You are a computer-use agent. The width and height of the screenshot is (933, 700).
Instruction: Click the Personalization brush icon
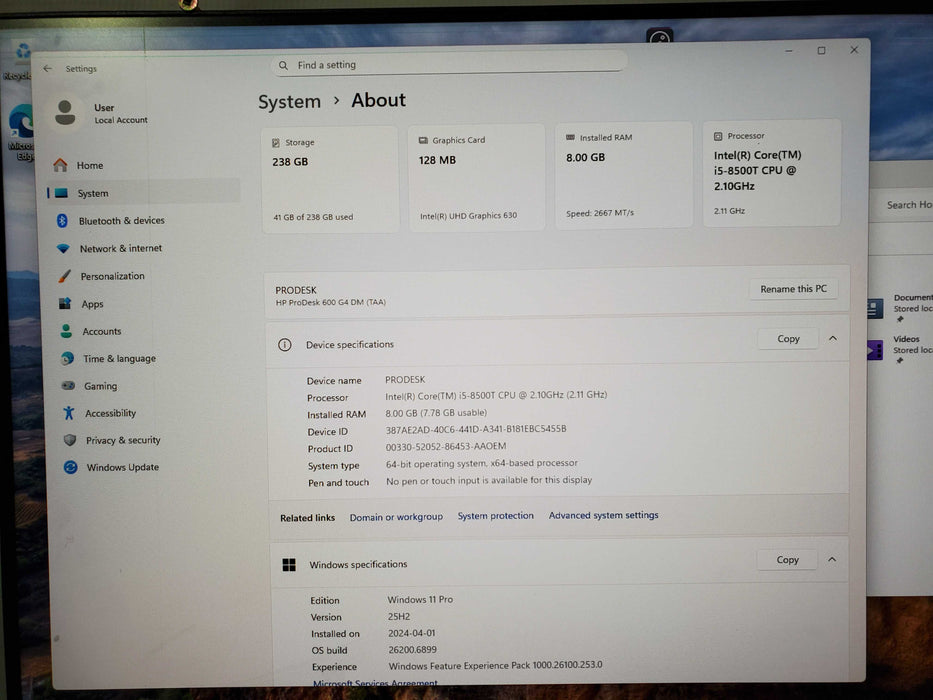pos(64,276)
